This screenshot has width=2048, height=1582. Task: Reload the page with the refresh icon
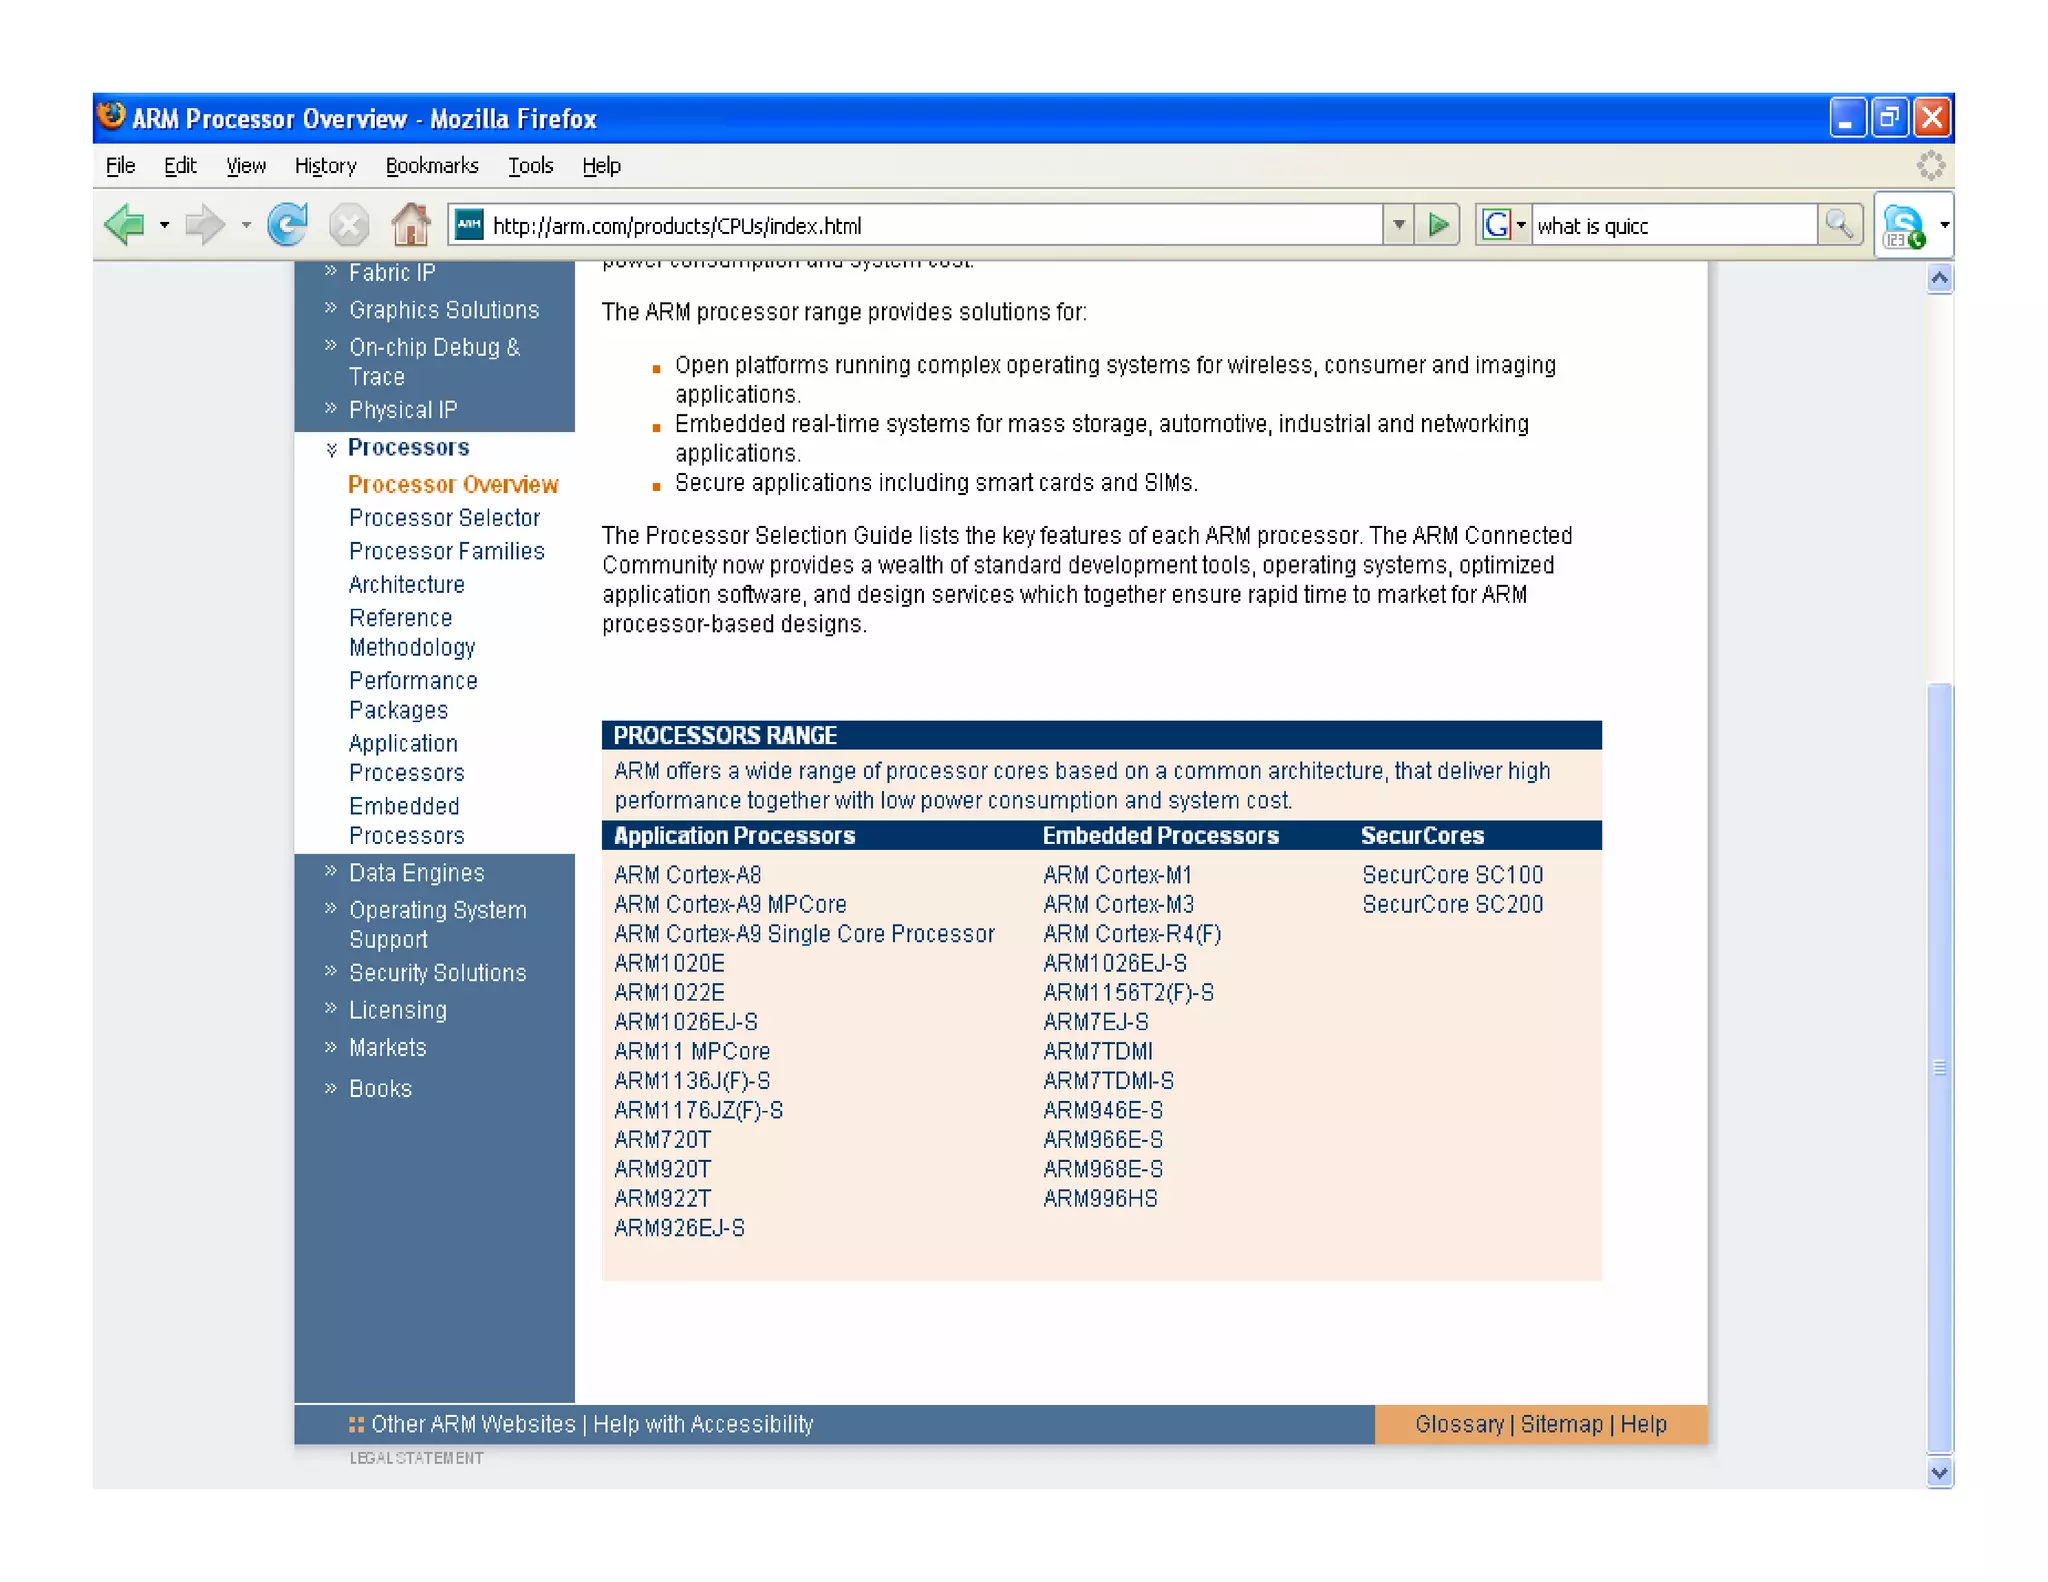point(288,224)
